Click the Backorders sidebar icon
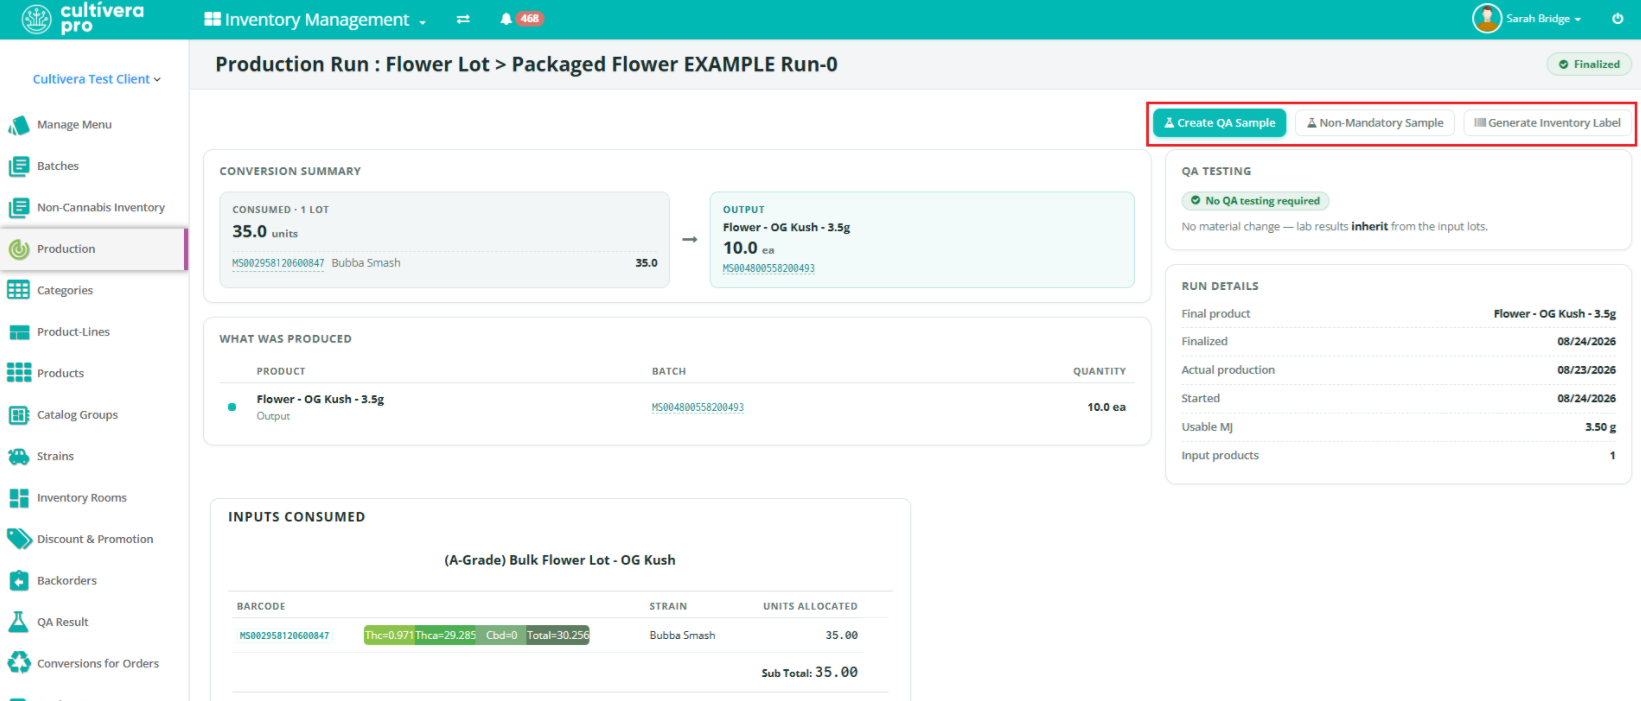 pyautogui.click(x=18, y=581)
